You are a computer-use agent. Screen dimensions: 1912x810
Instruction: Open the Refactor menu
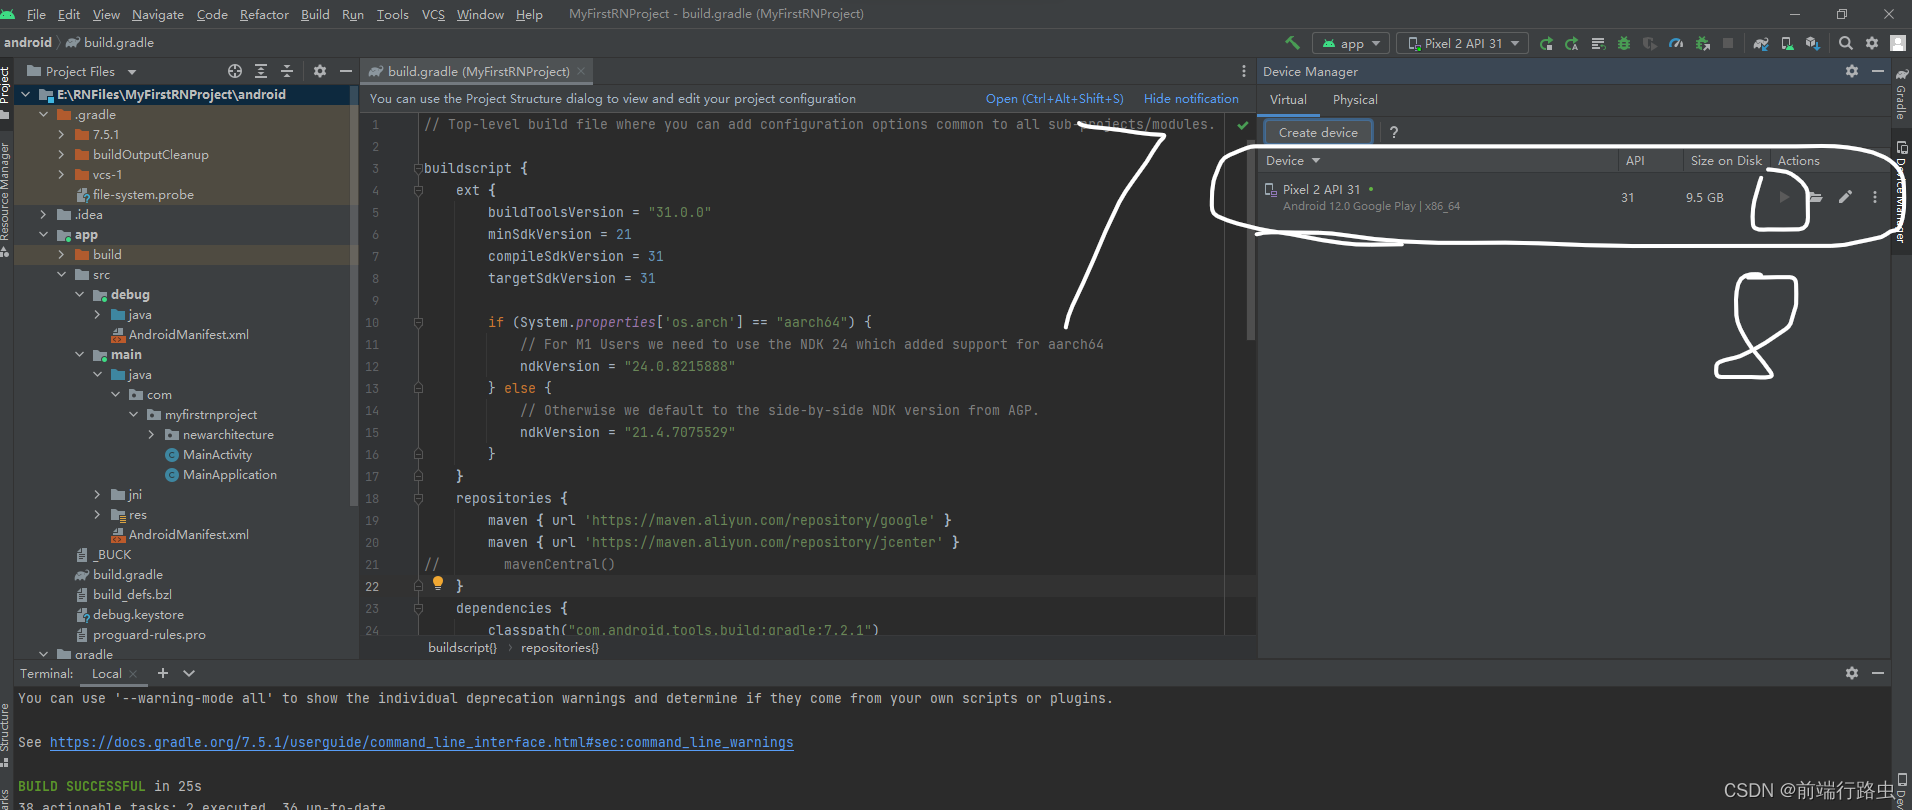tap(264, 14)
